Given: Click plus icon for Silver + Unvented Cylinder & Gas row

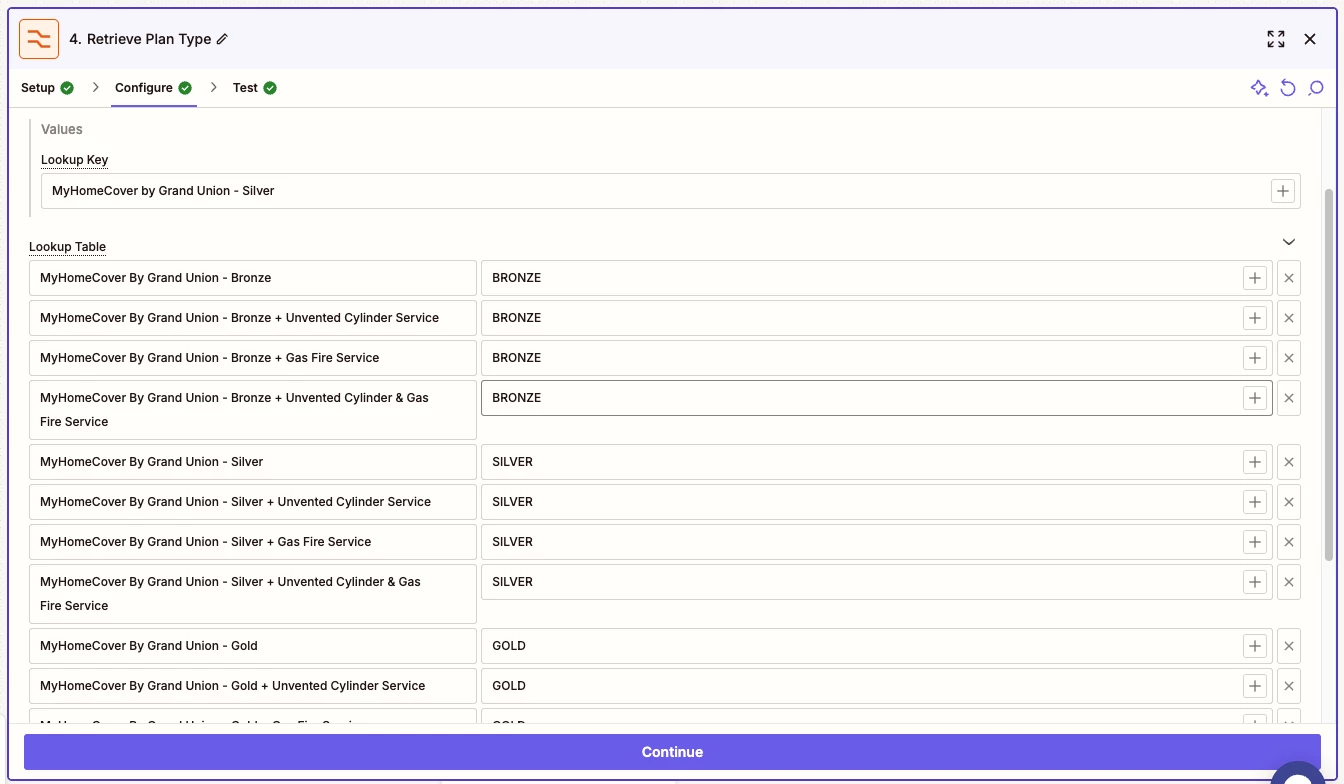Looking at the screenshot, I should (x=1255, y=582).
